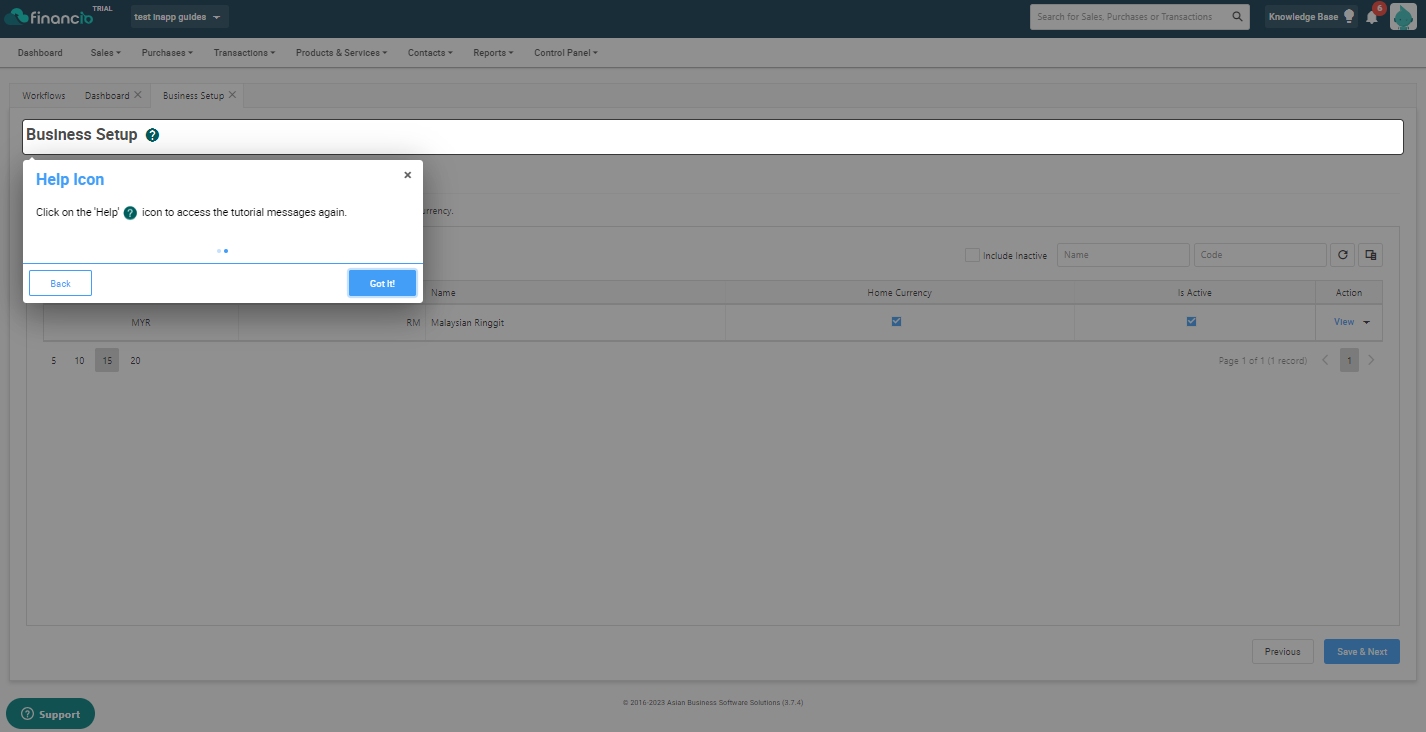Switch to the Workflows tab

tap(44, 96)
